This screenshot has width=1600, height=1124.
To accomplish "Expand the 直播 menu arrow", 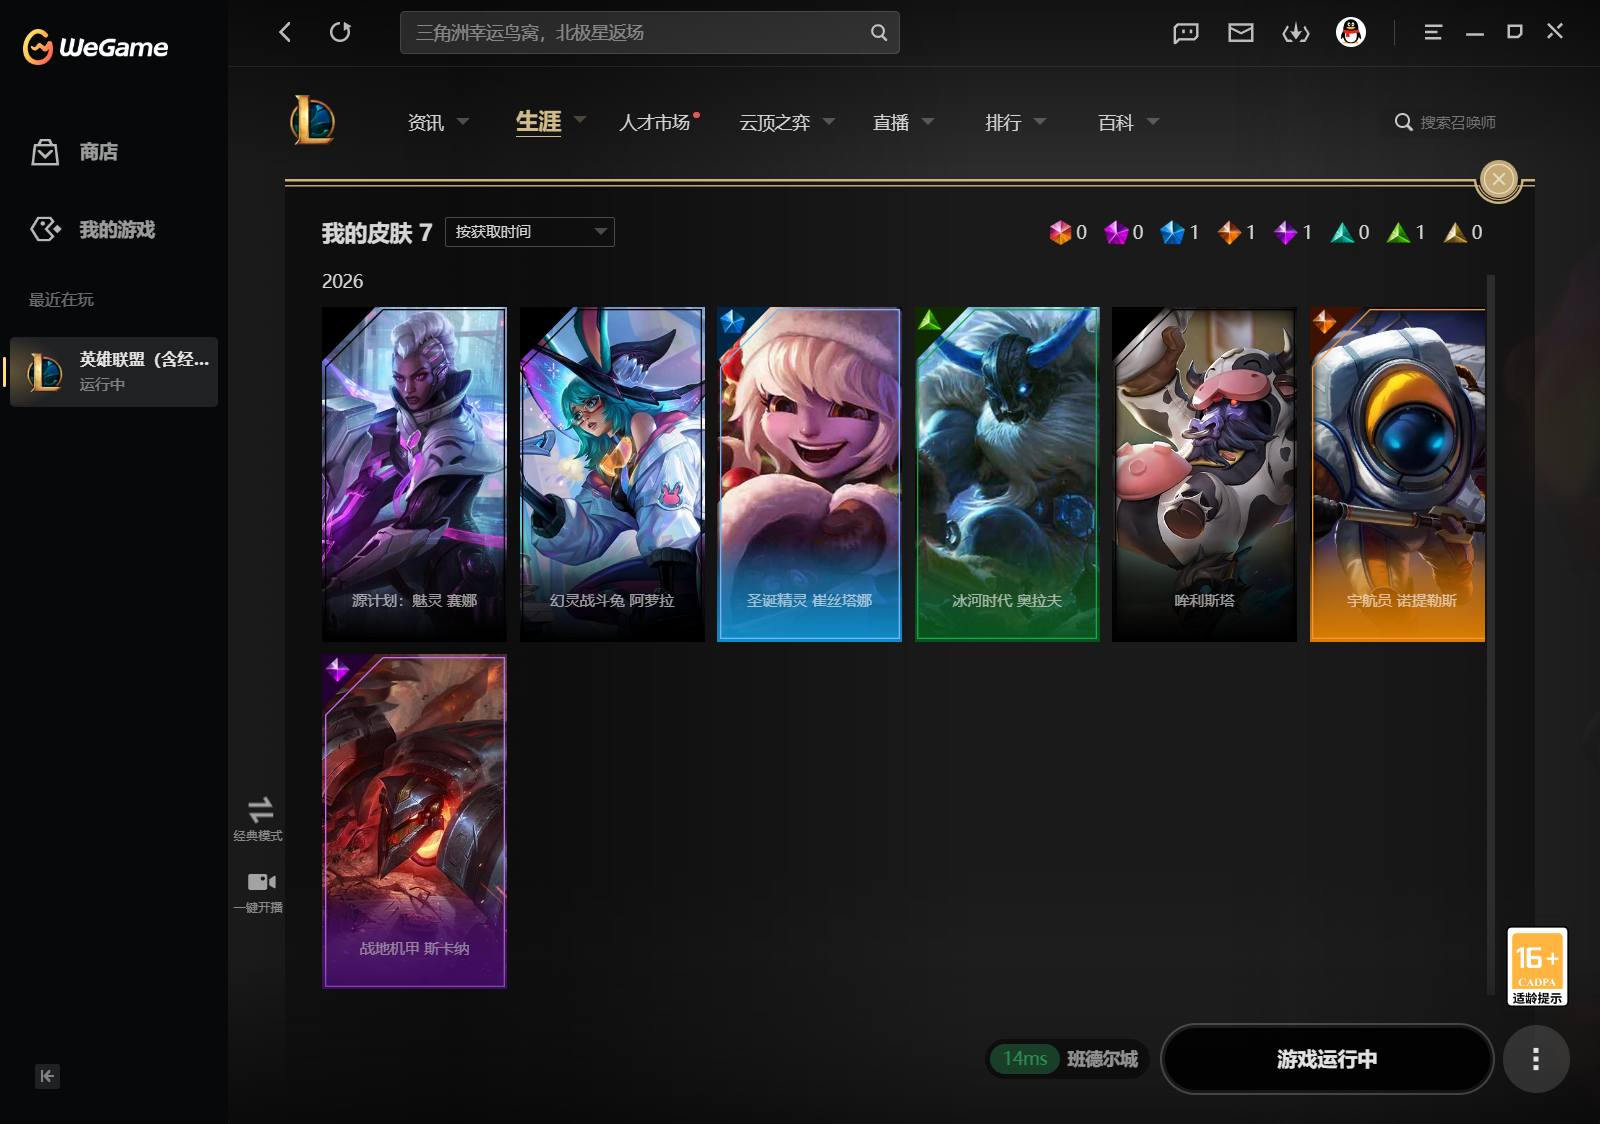I will pos(928,121).
